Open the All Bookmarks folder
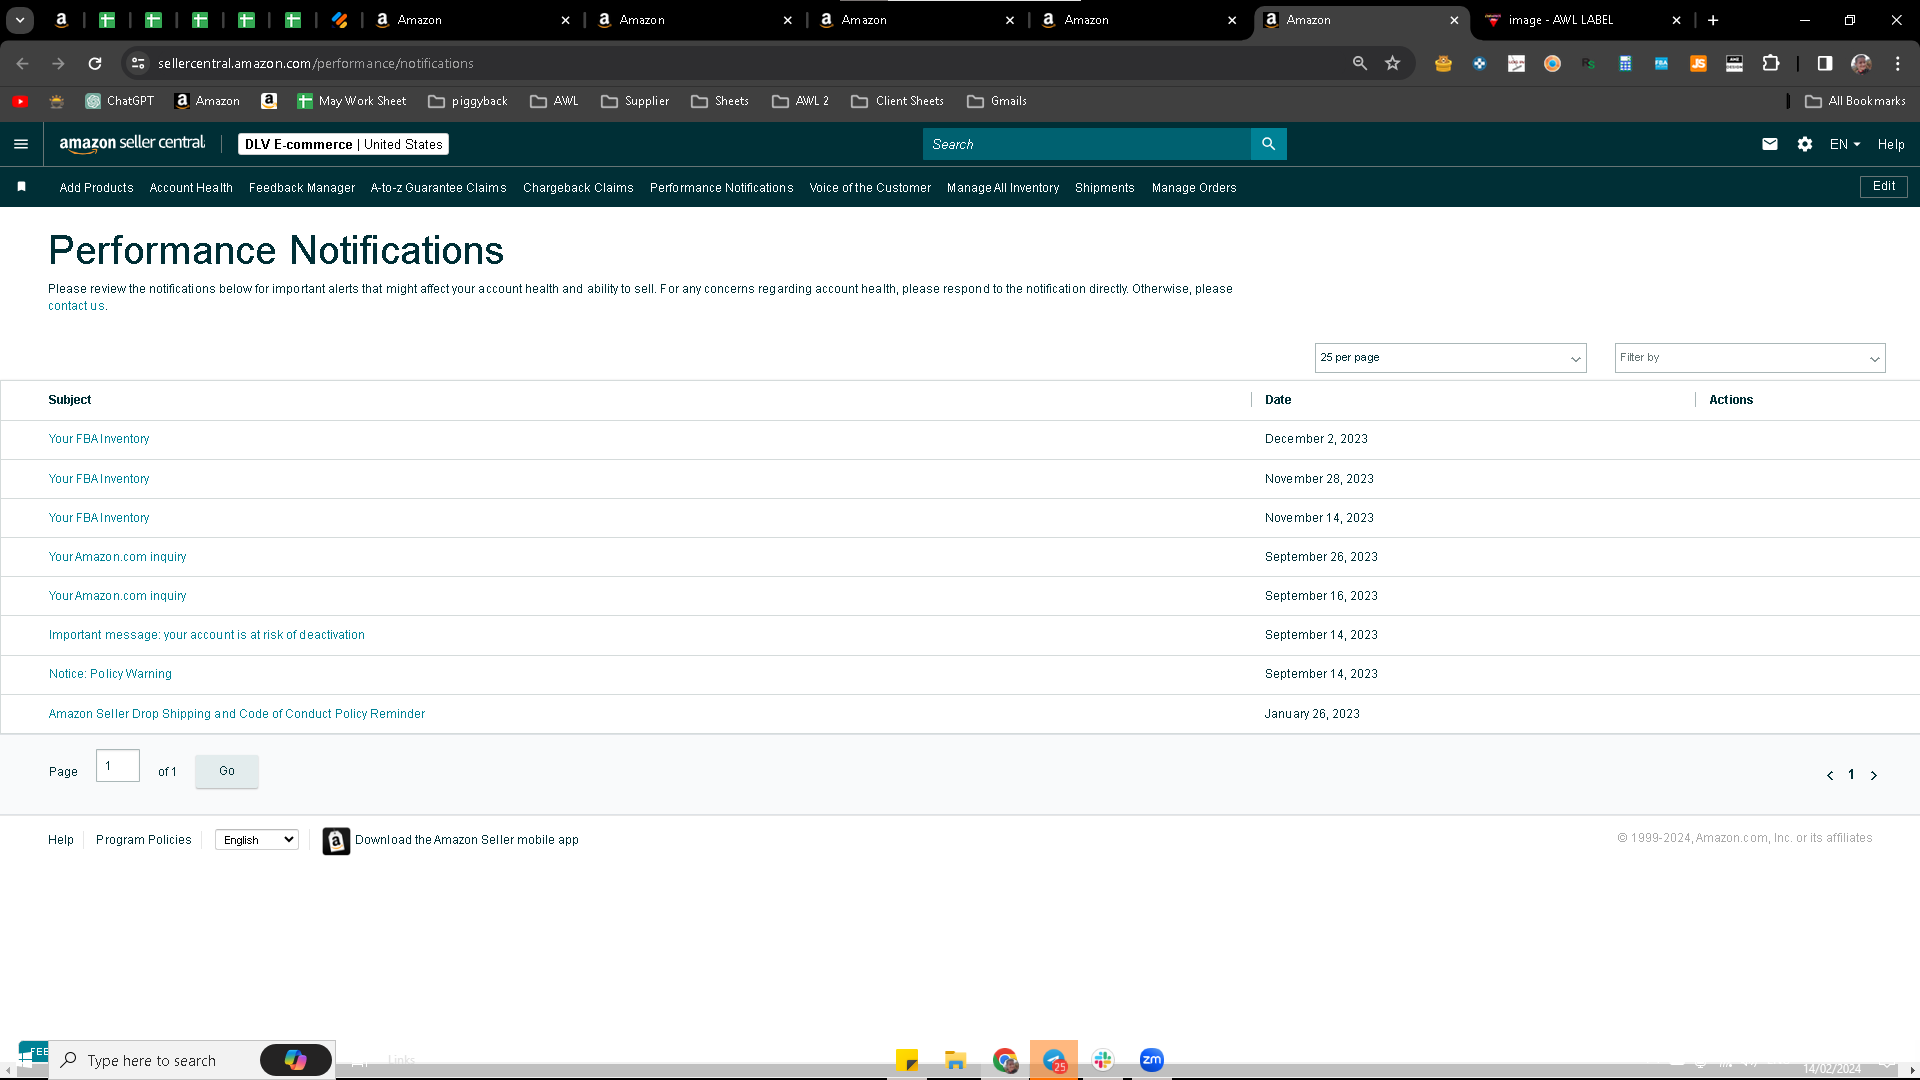The width and height of the screenshot is (1920, 1080). [x=1855, y=101]
